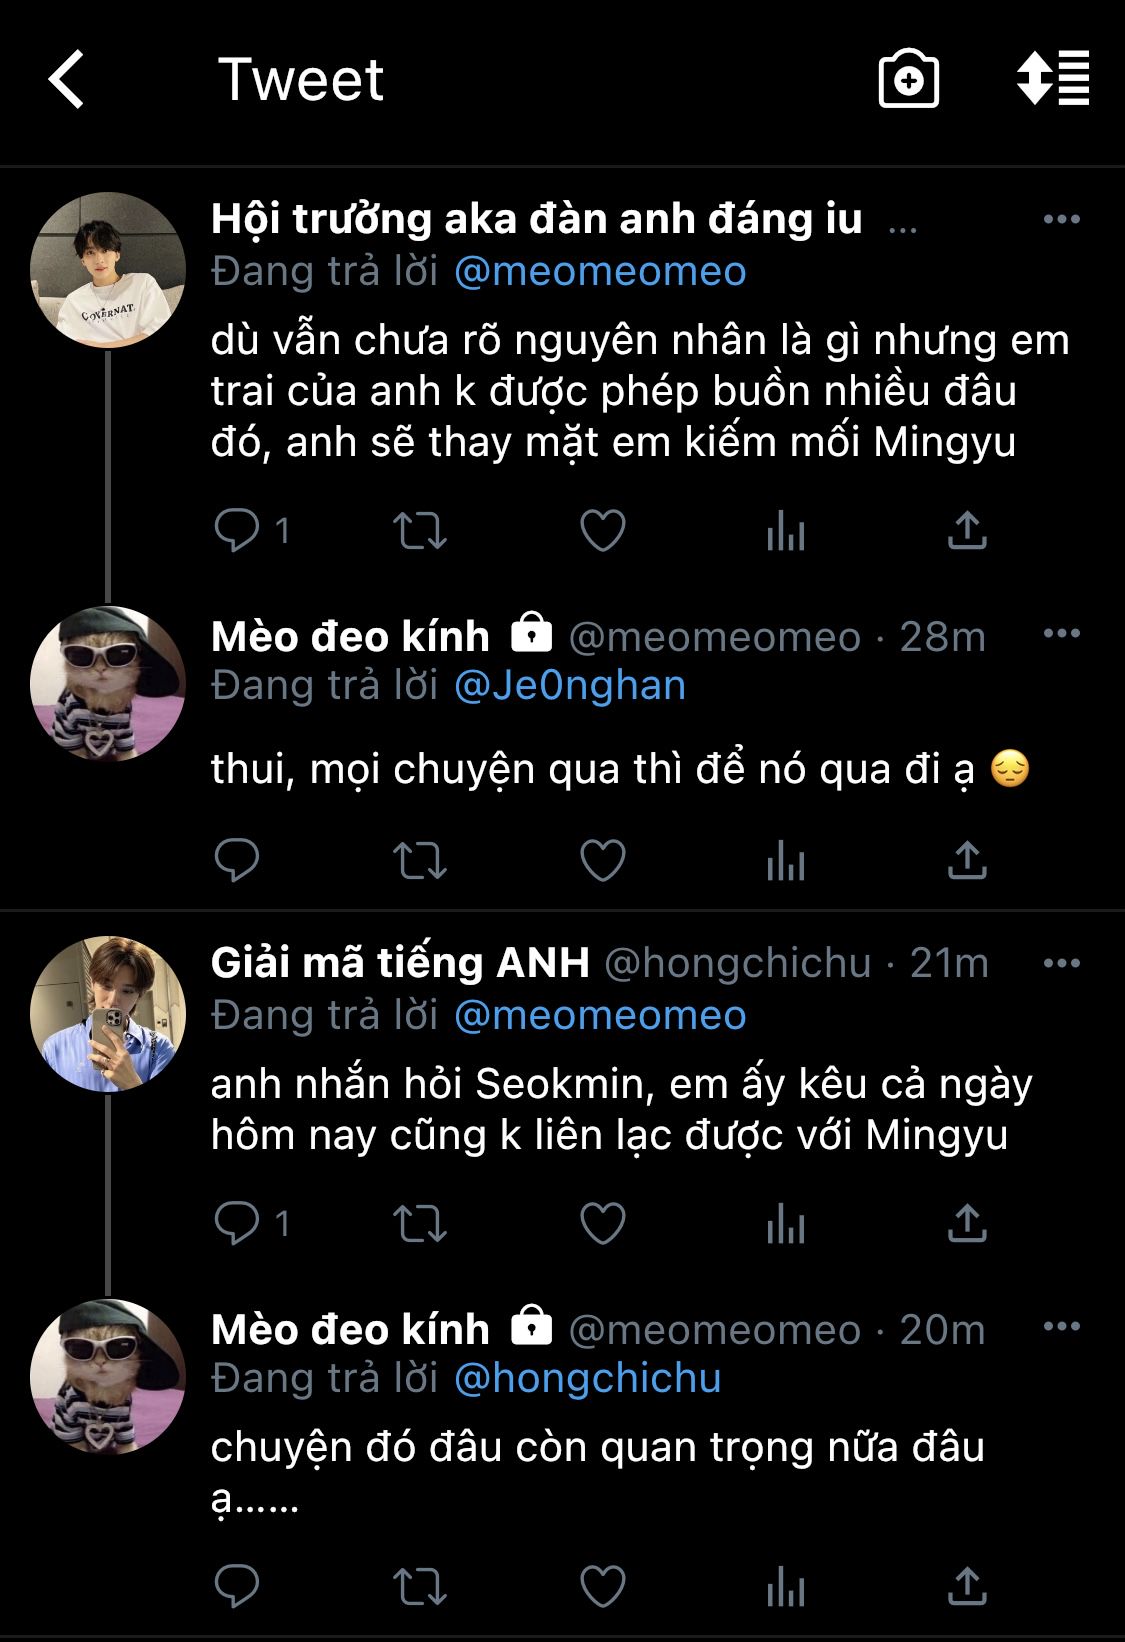Viewport: 1125px width, 1642px height.
Task: Open the reply sort order icon
Action: click(x=1053, y=78)
